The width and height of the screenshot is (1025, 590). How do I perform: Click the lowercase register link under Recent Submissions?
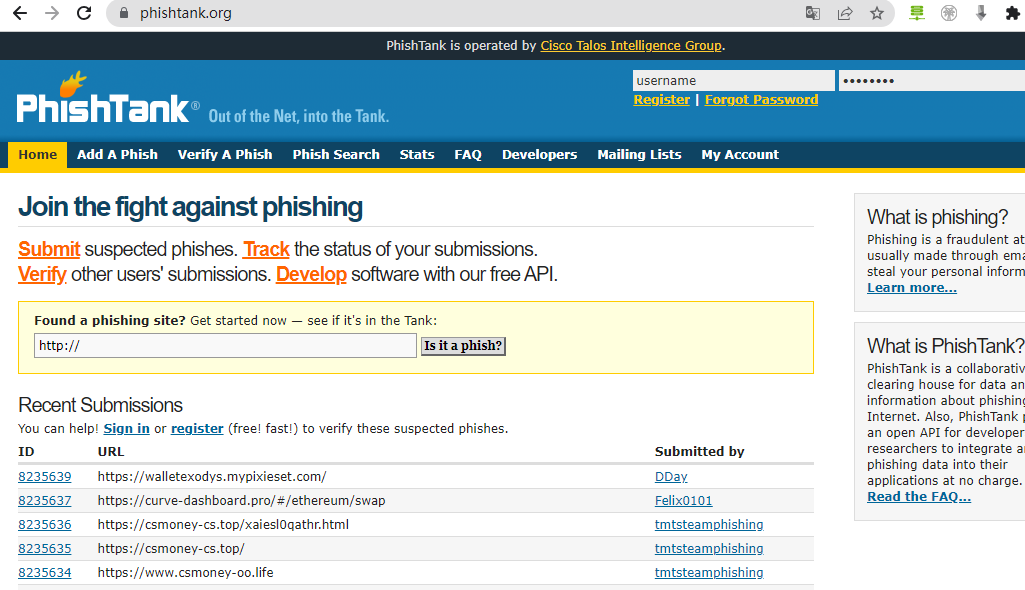(197, 429)
